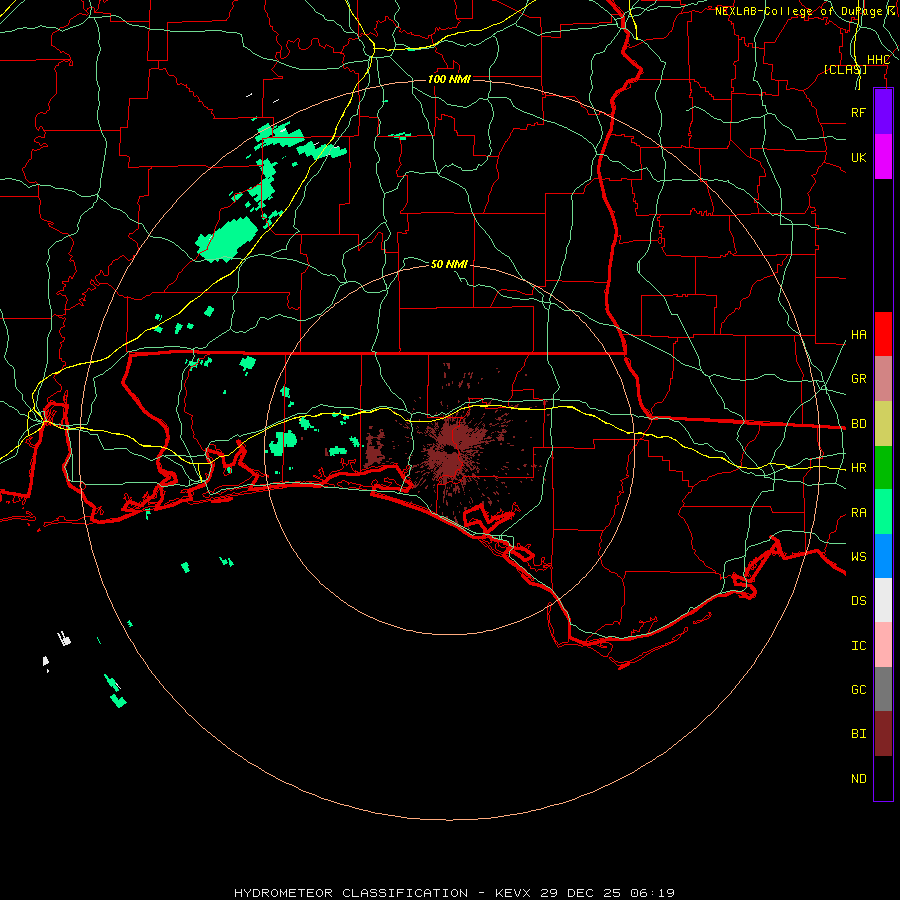Click the UK magenta legend swatch
Viewport: 900px width, 900px height.
click(x=883, y=157)
